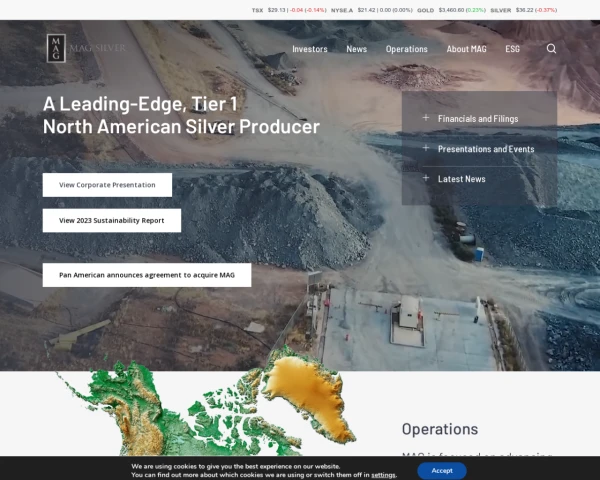This screenshot has width=600, height=480.
Task: Click the SILVER price ticker
Action: coord(523,10)
